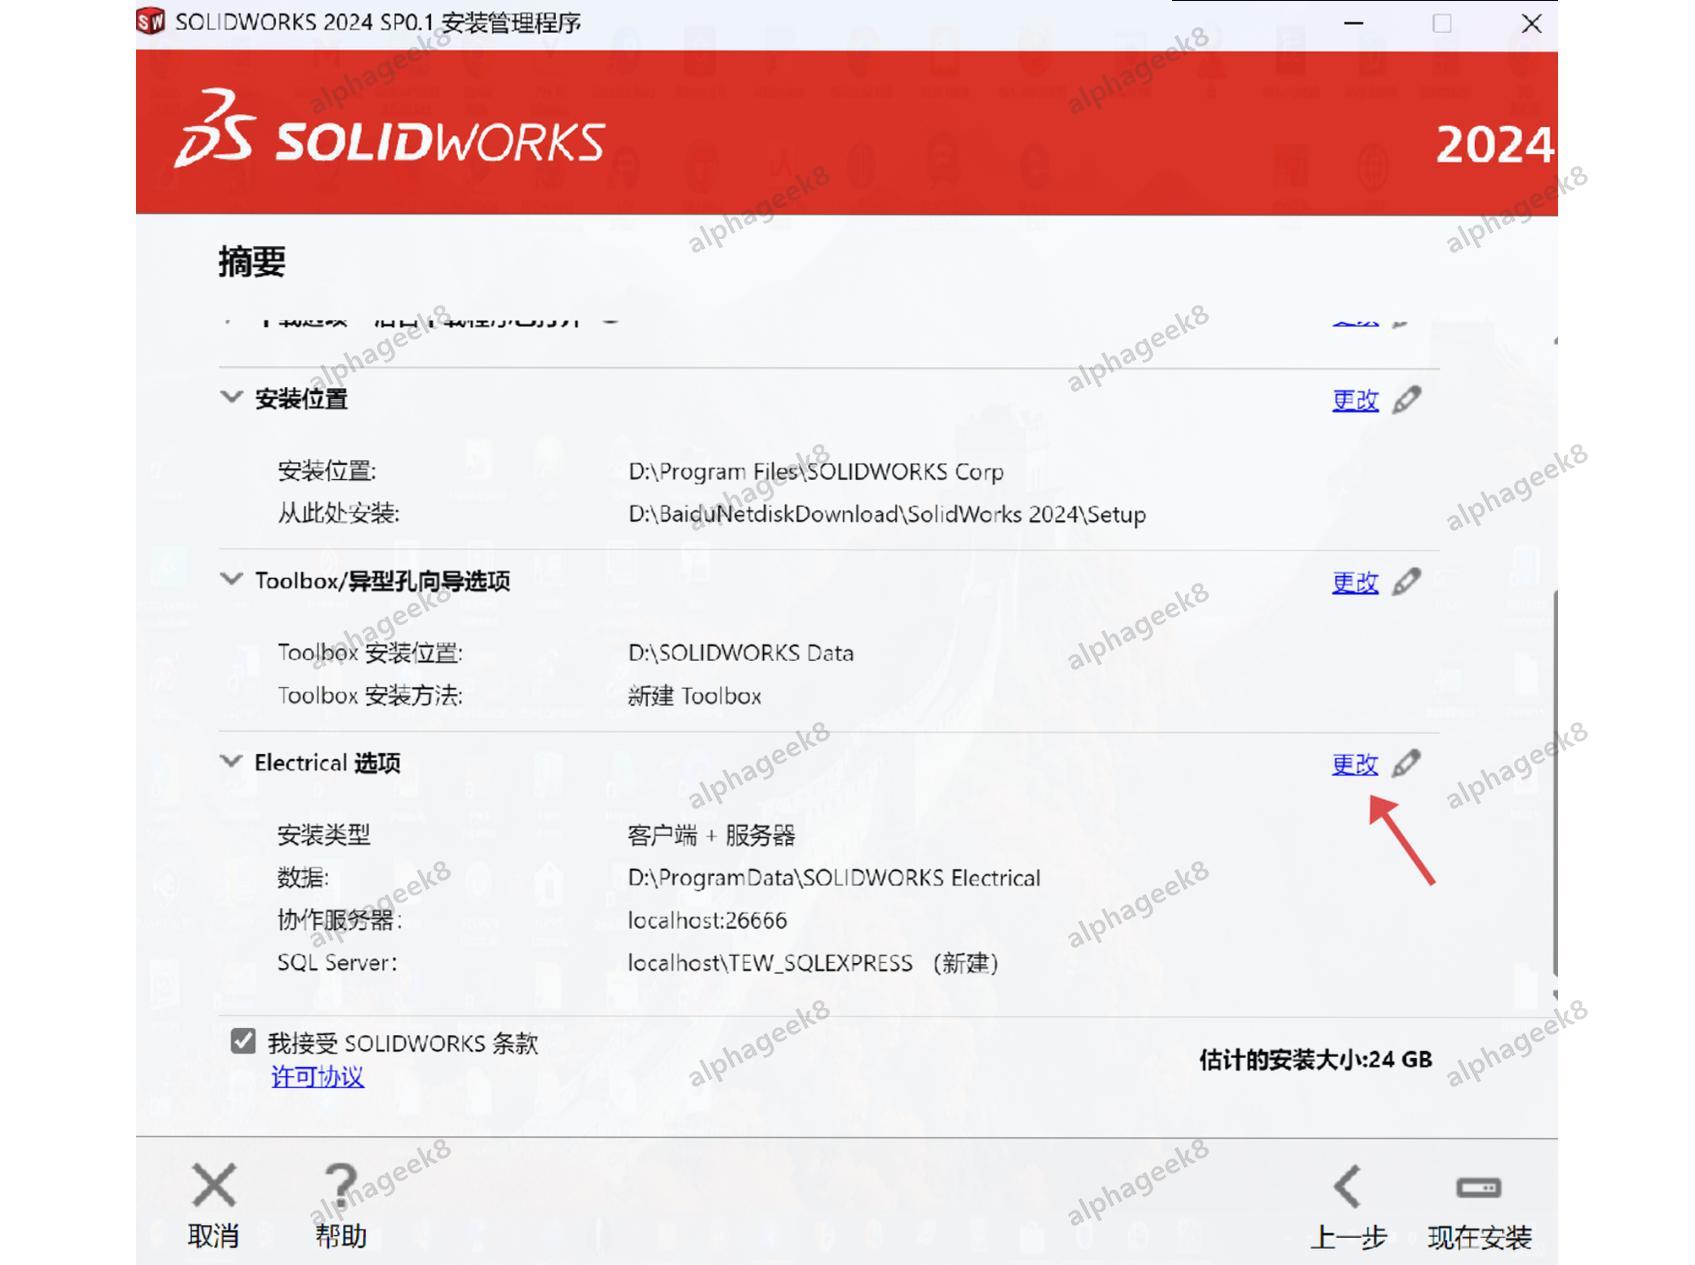Click the pencil edit icon beside 安装位置 section
Screen dimensions: 1695x1265
tap(1408, 399)
